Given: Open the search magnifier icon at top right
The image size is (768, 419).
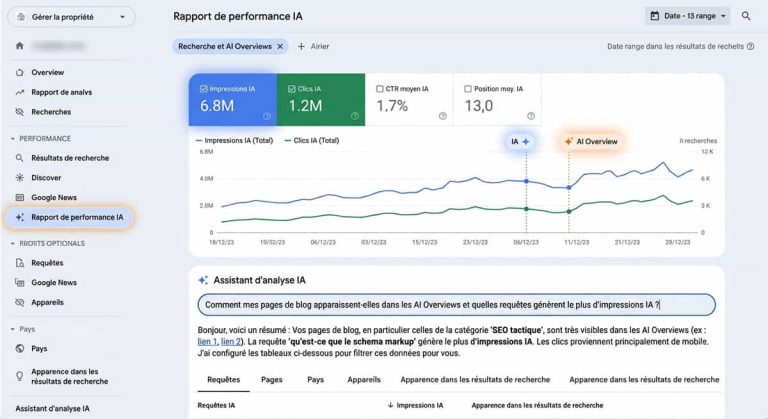Looking at the screenshot, I should (745, 16).
